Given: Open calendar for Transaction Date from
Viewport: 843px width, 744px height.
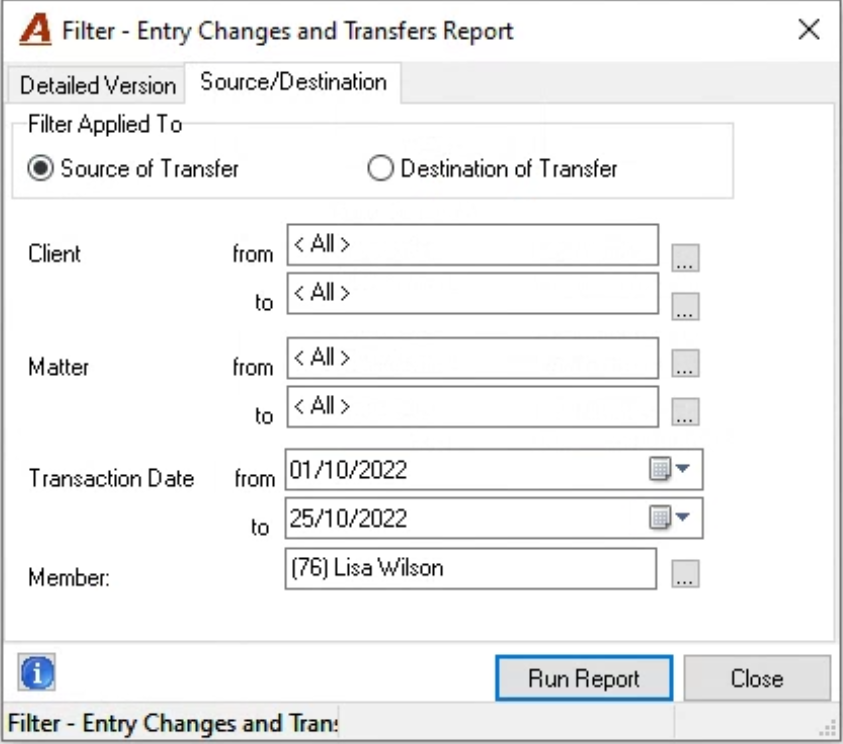Looking at the screenshot, I should (660, 469).
